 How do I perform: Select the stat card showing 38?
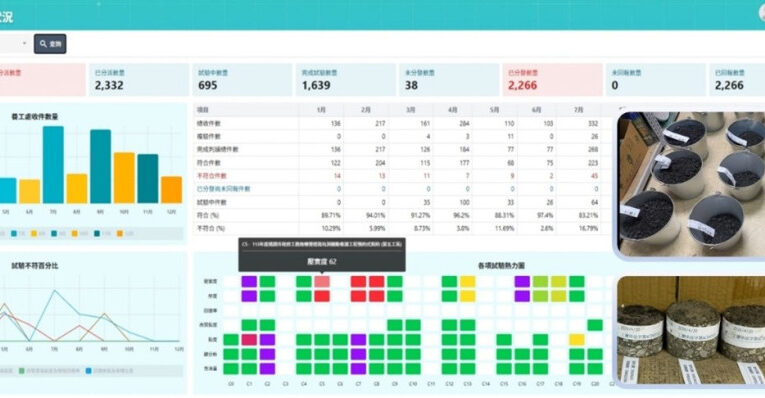449,80
